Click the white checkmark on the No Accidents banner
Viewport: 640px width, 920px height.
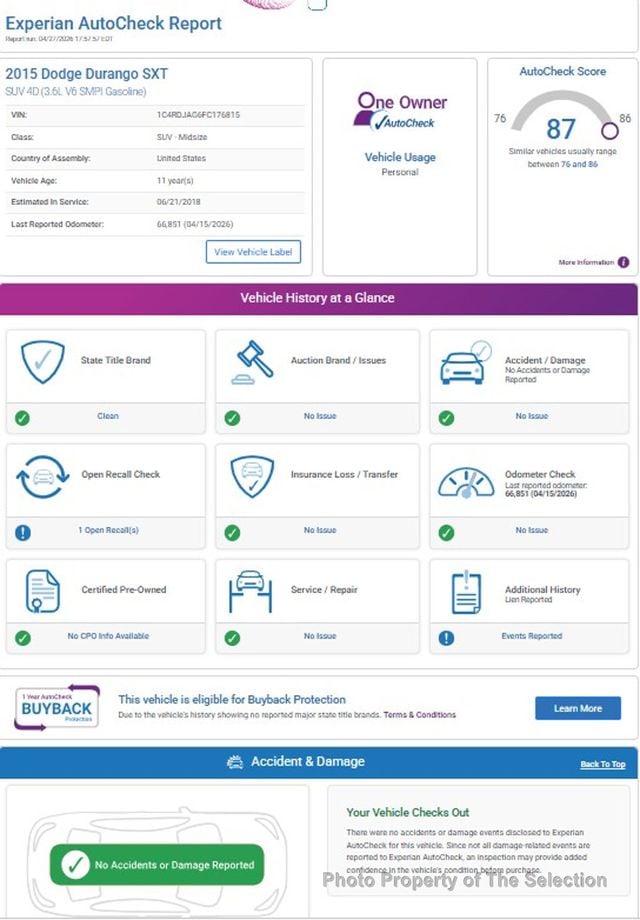75,865
